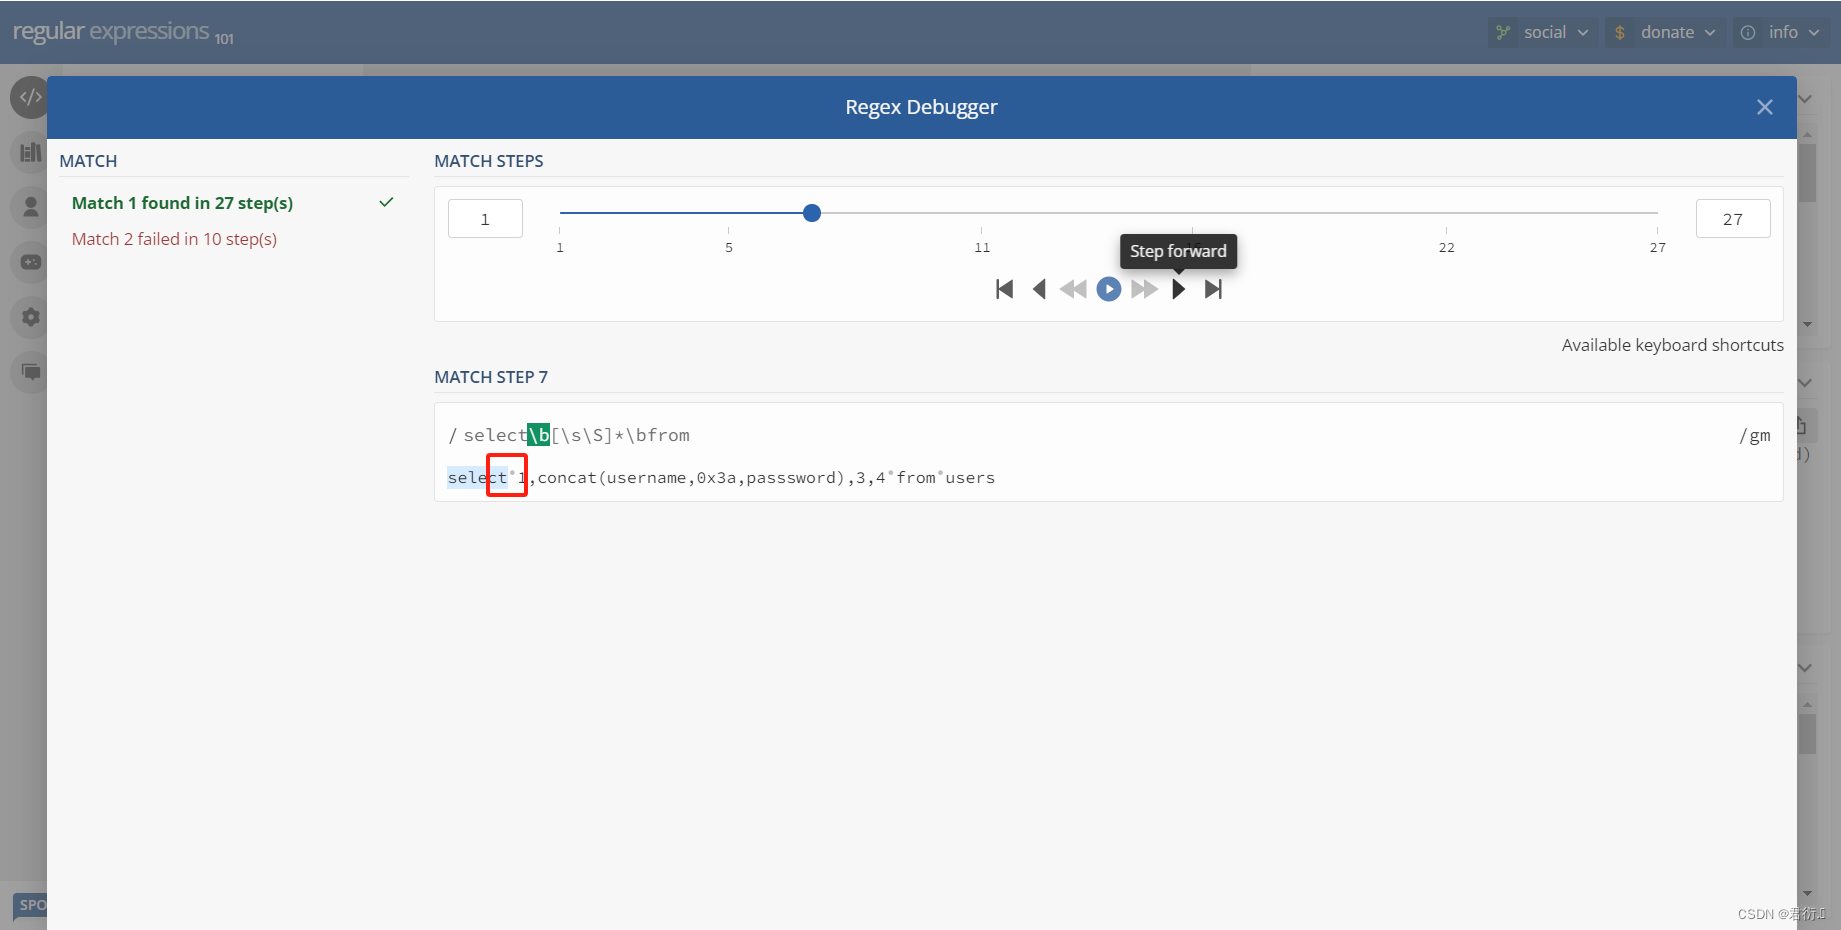Viewport: 1841px width, 930px height.
Task: Fast forward match step playback
Action: pyautogui.click(x=1144, y=289)
